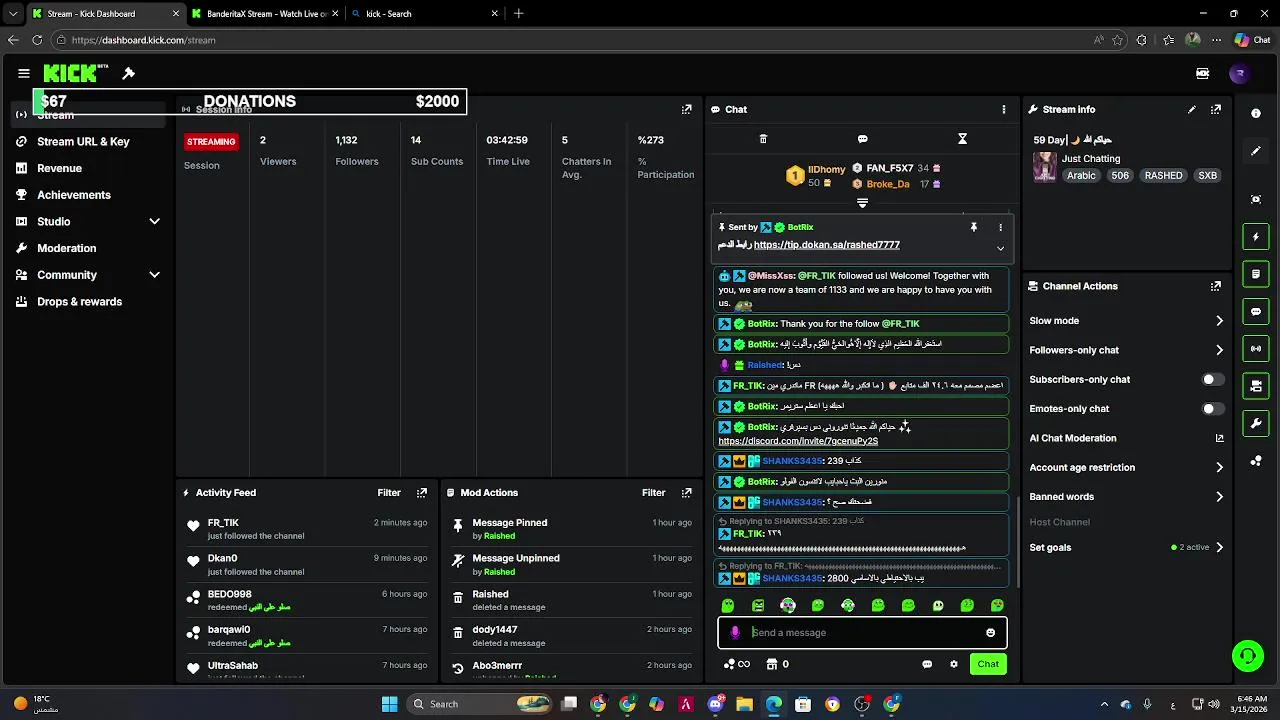Screen dimensions: 1280x720
Task: Click the browser address bar URL
Action: [x=144, y=40]
